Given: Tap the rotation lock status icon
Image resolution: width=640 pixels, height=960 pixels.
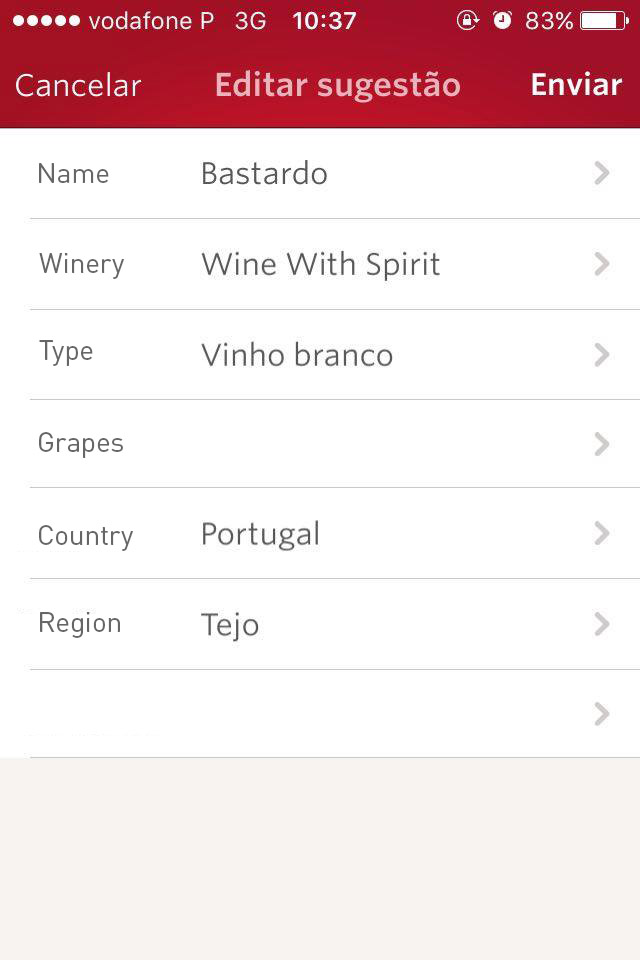Looking at the screenshot, I should coord(467,20).
